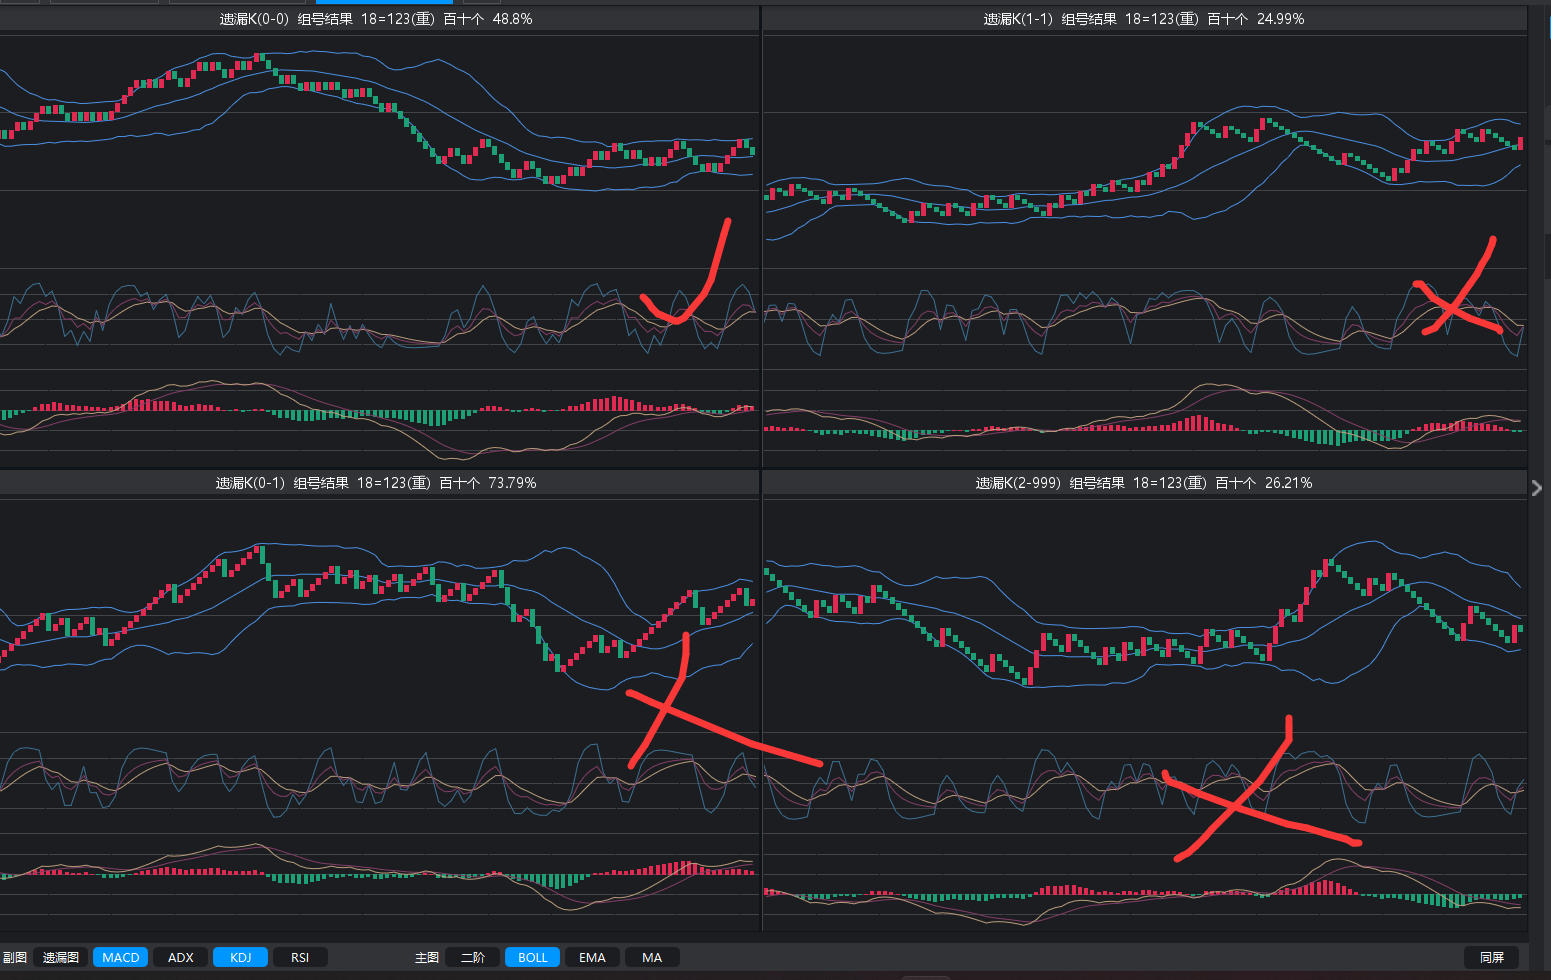This screenshot has width=1551, height=980.
Task: Click the 二阶 main chart option
Action: coord(473,957)
